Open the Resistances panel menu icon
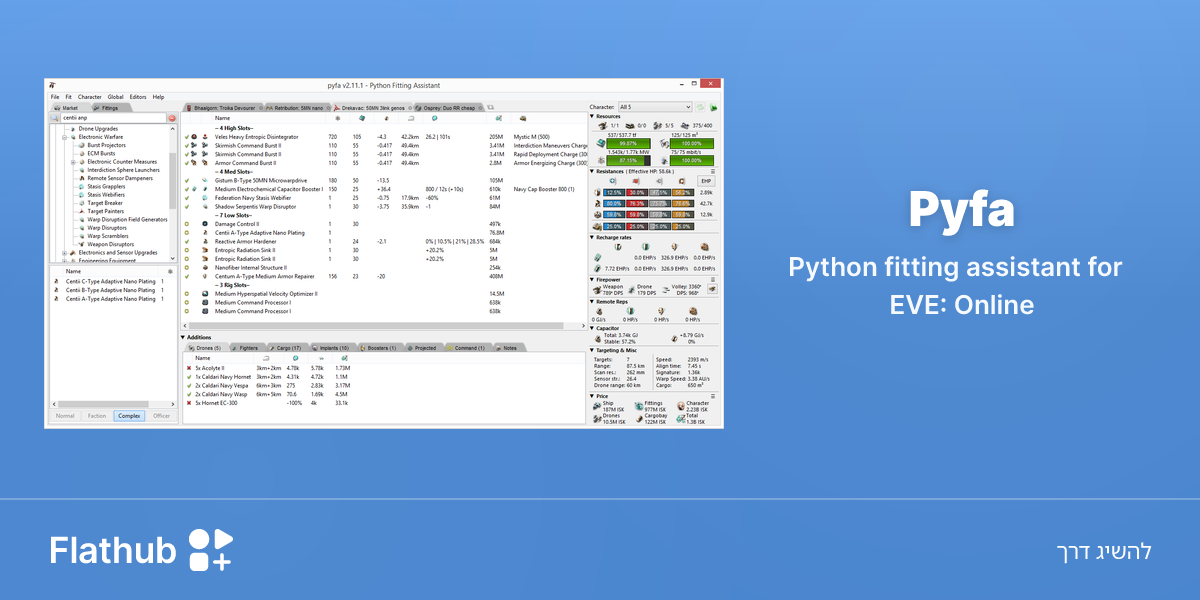The width and height of the screenshot is (1200, 600). pyautogui.click(x=713, y=172)
